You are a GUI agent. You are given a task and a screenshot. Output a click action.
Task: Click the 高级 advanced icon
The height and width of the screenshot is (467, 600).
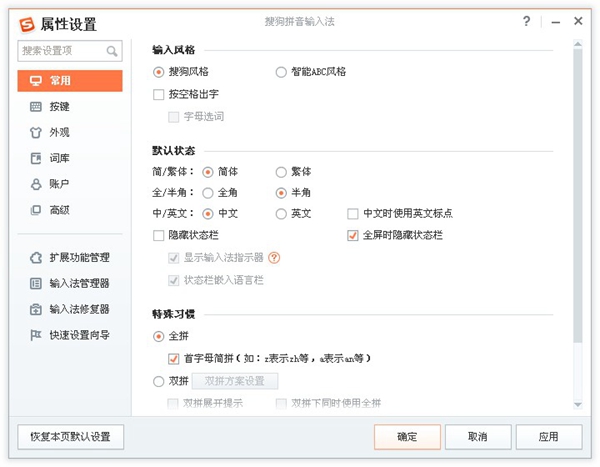click(x=36, y=210)
